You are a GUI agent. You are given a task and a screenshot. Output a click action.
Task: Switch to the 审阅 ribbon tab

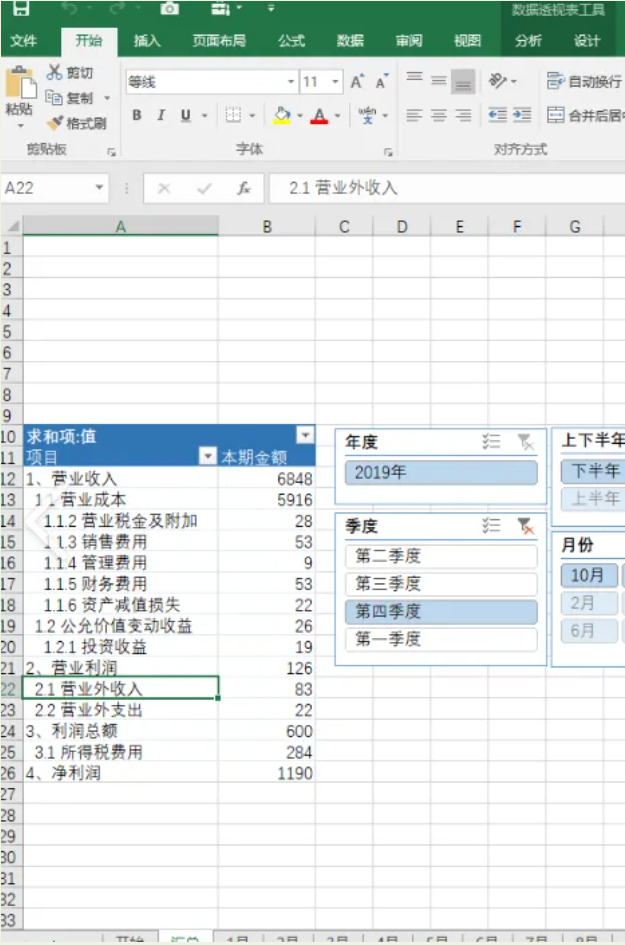point(409,40)
